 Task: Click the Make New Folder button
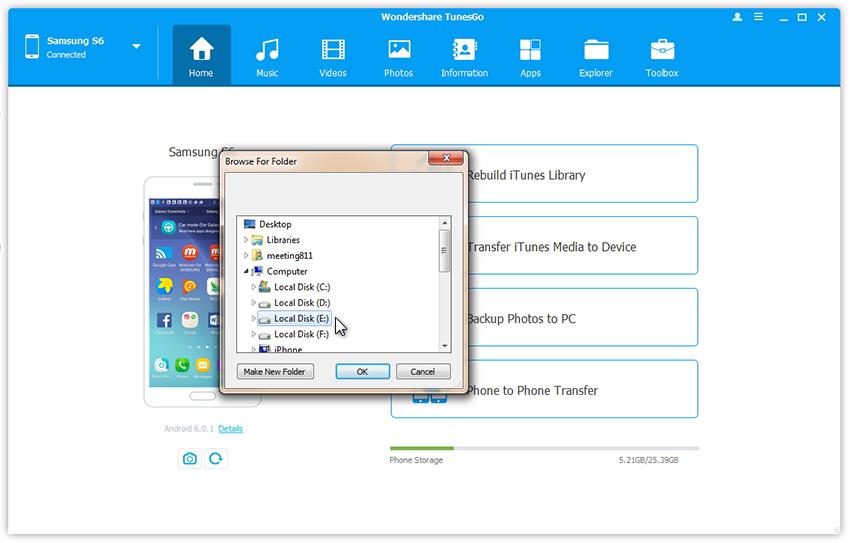point(275,371)
